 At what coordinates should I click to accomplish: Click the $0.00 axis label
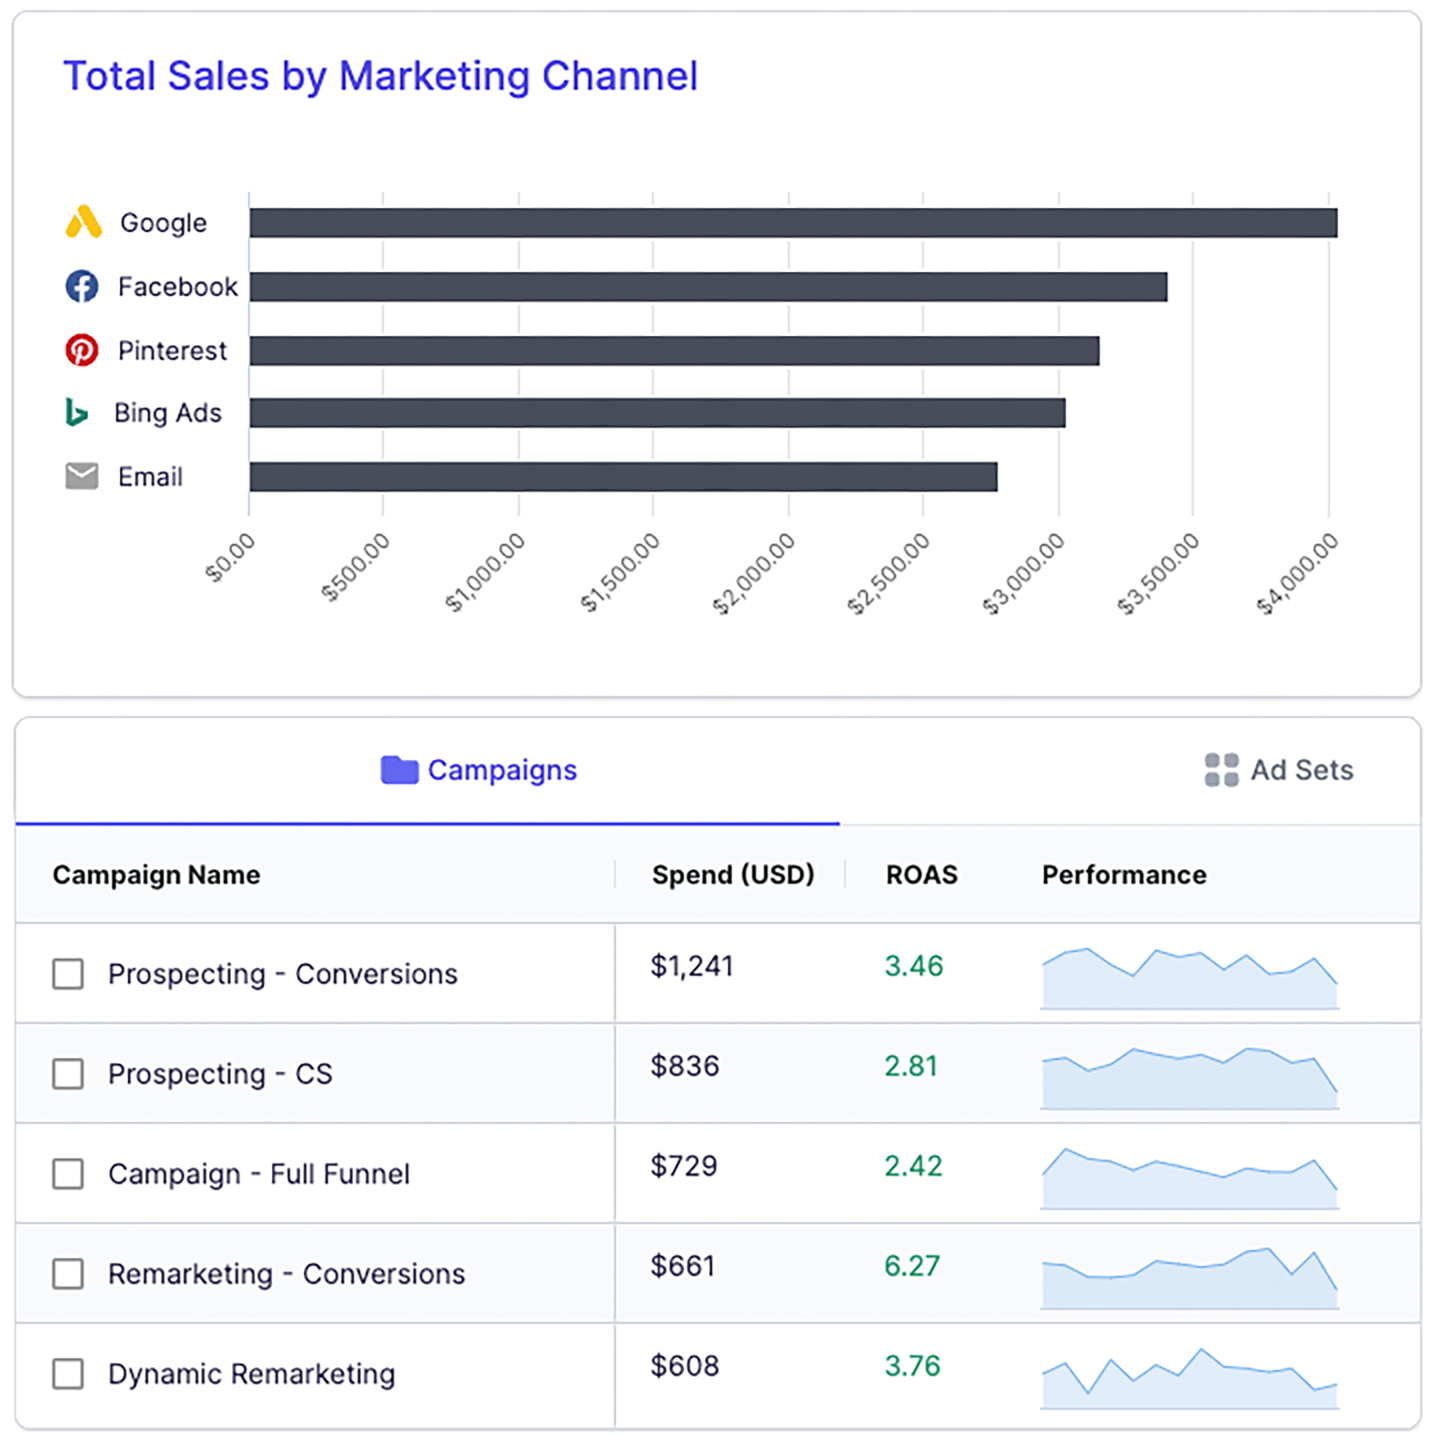tap(230, 557)
